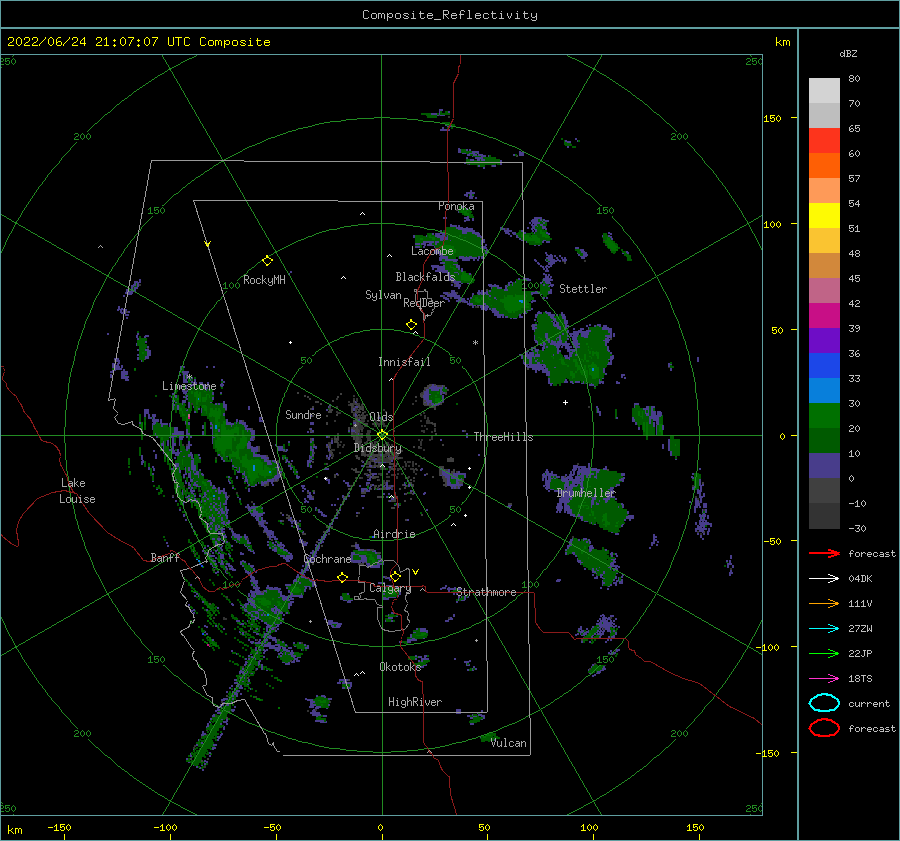Click the Sundre town label
900x841 pixels.
(303, 414)
